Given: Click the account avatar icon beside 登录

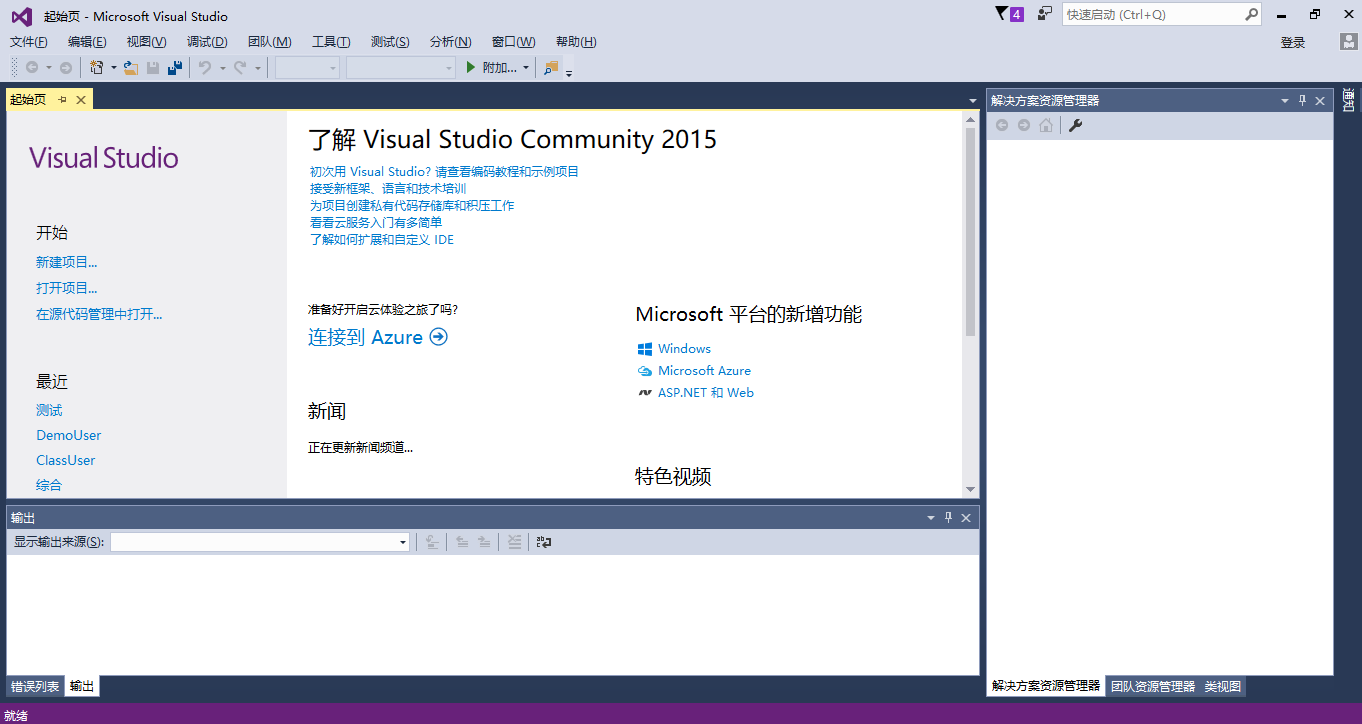Looking at the screenshot, I should pyautogui.click(x=1349, y=42).
